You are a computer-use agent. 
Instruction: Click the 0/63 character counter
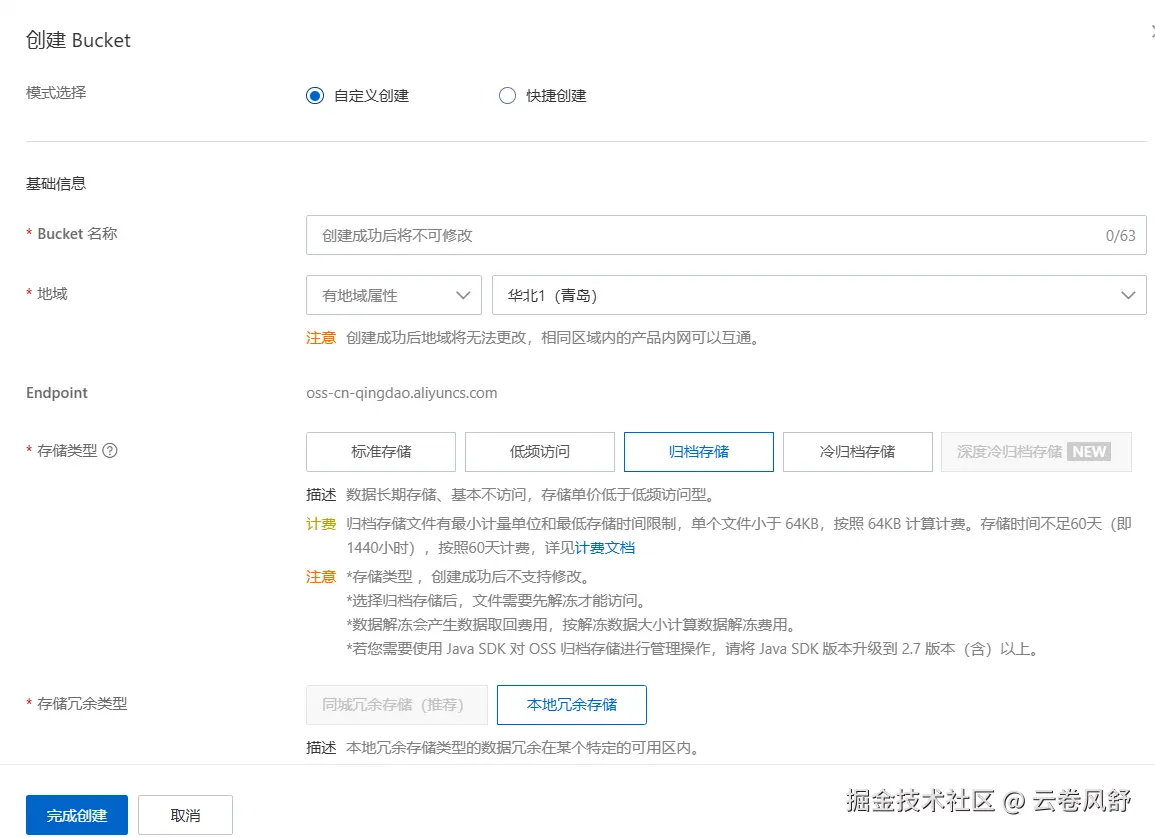point(1120,236)
